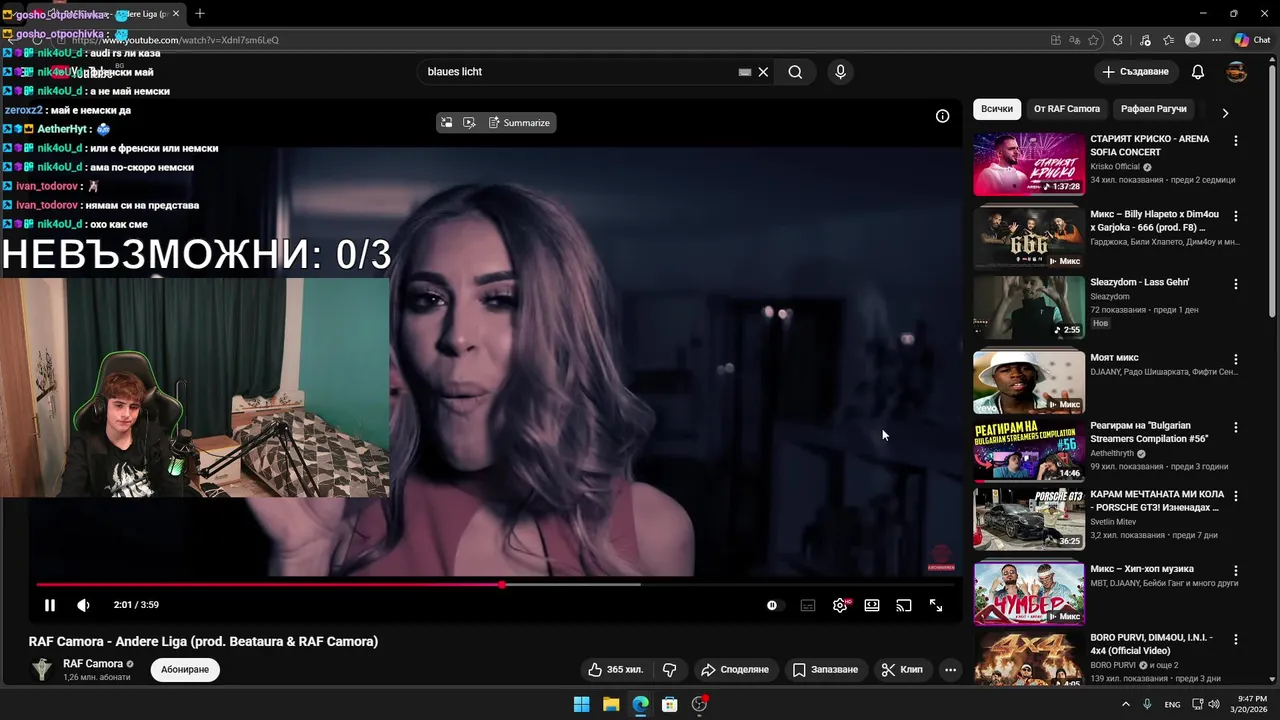Like the video showing 365 хил.
The image size is (1280, 720).
[x=615, y=669]
